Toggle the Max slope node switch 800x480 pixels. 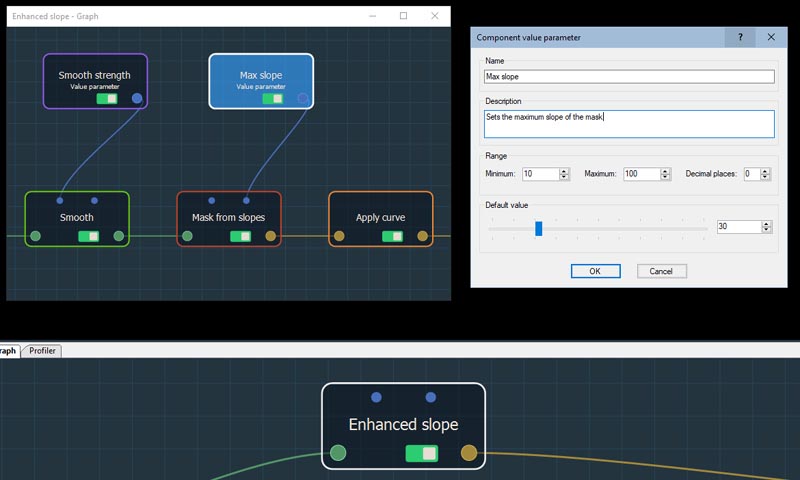[x=272, y=98]
